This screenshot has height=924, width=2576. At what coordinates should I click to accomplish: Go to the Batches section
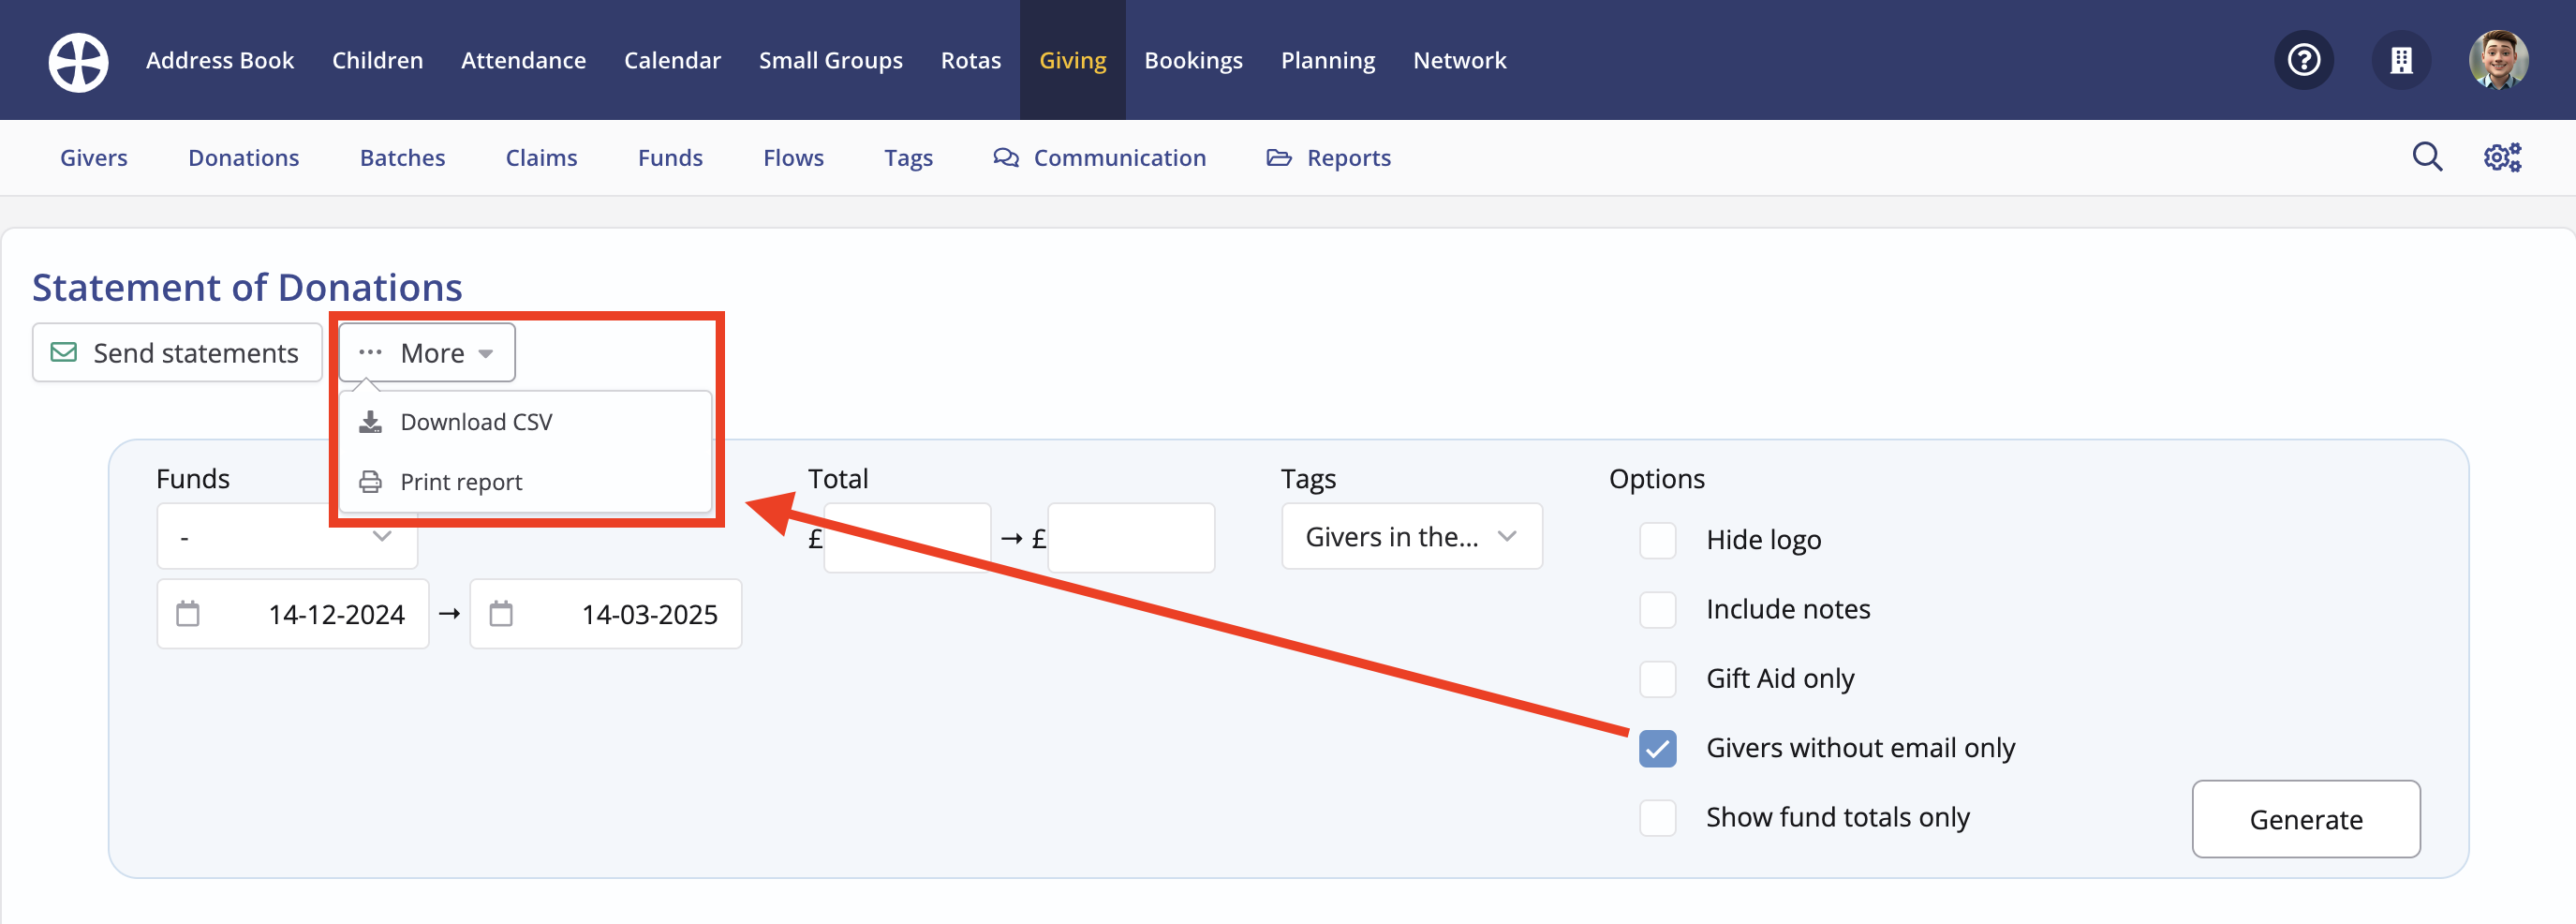click(x=402, y=158)
